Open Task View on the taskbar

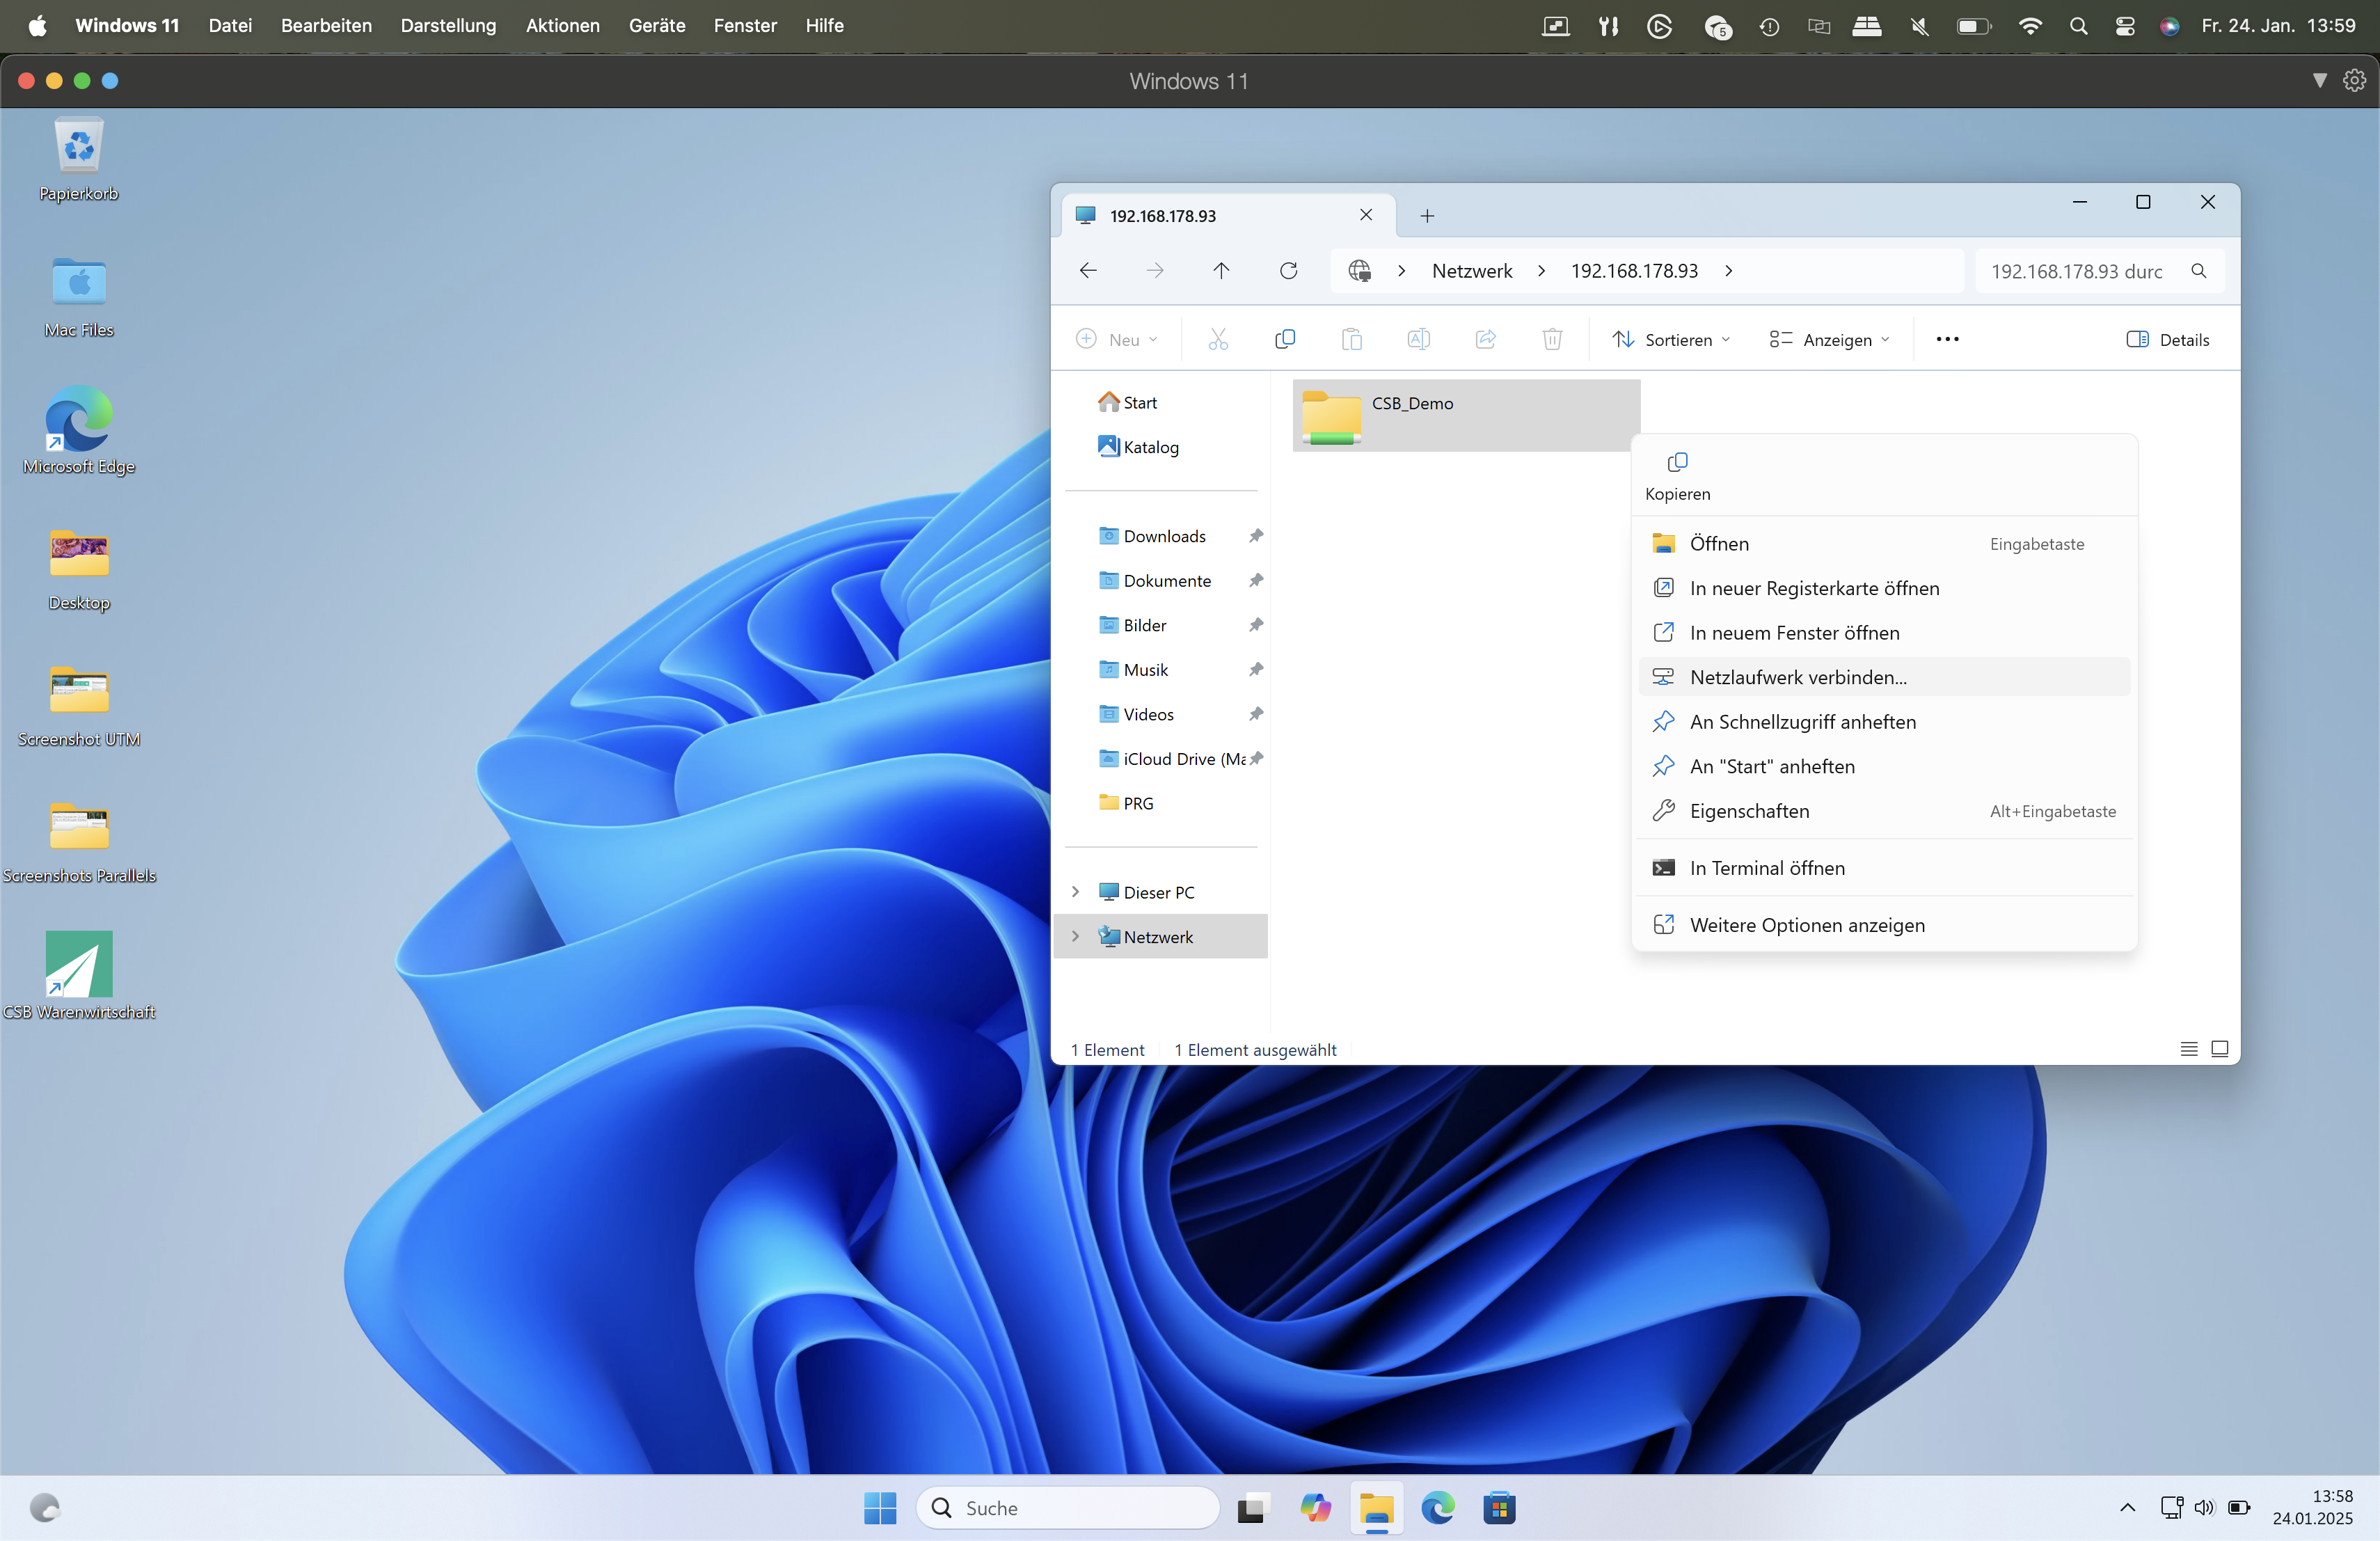[1252, 1508]
